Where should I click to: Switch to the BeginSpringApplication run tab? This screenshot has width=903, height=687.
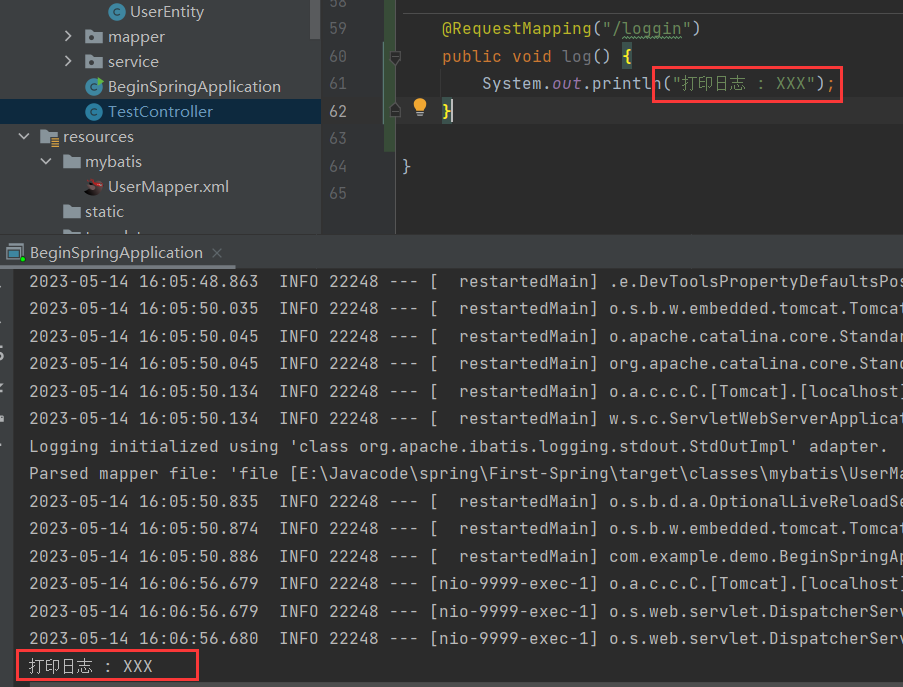116,253
